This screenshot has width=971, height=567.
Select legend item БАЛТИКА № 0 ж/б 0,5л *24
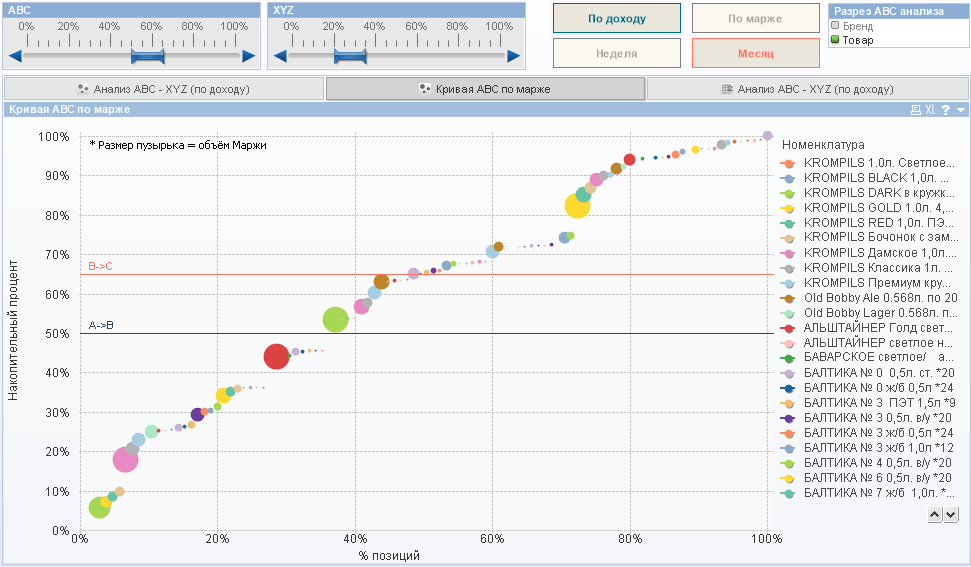point(868,387)
